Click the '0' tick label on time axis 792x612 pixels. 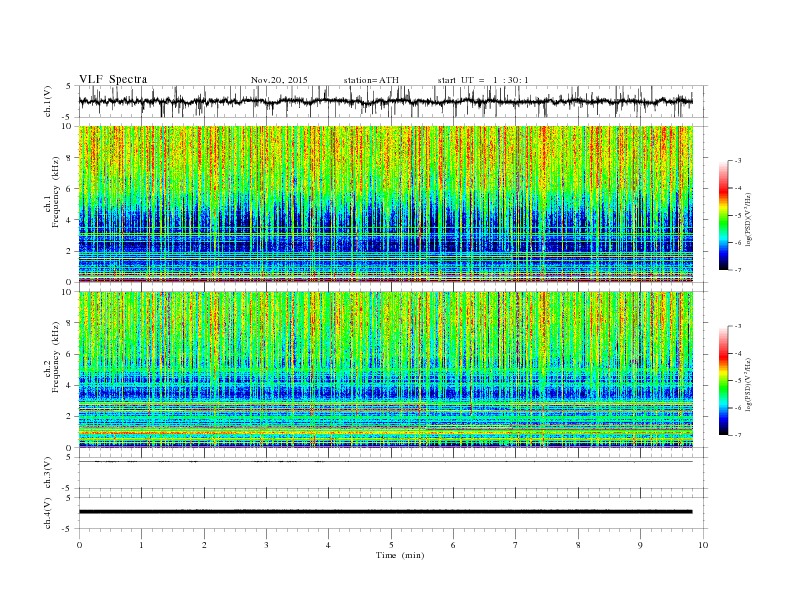[x=79, y=545]
